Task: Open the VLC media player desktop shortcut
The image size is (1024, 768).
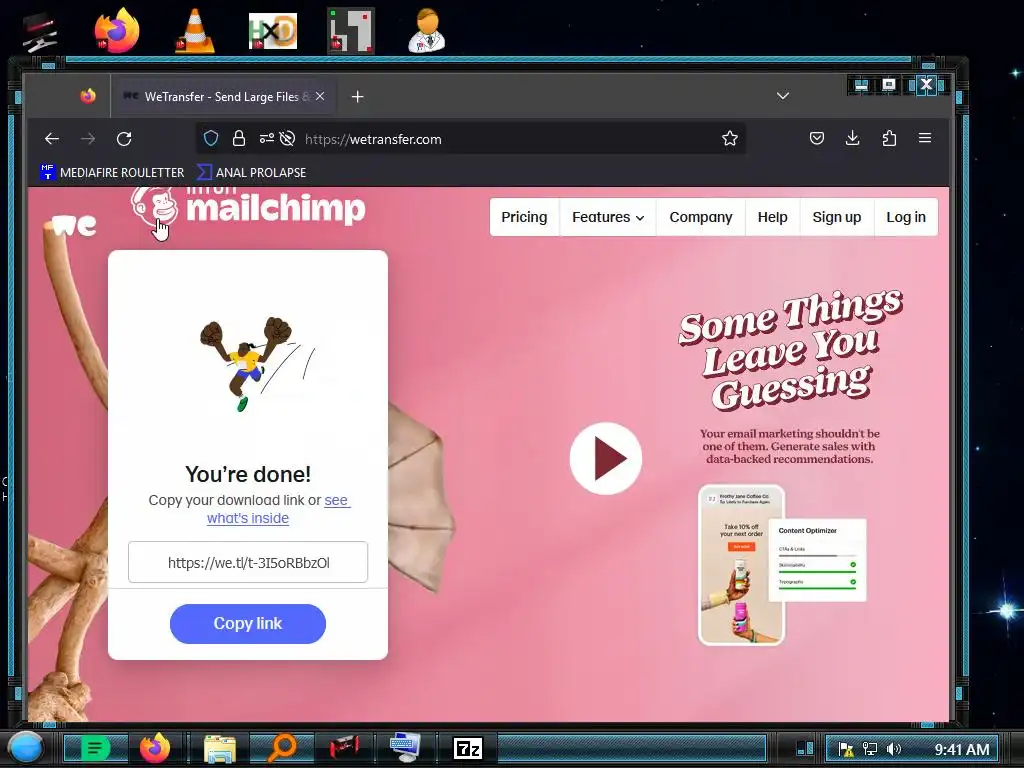Action: (195, 30)
